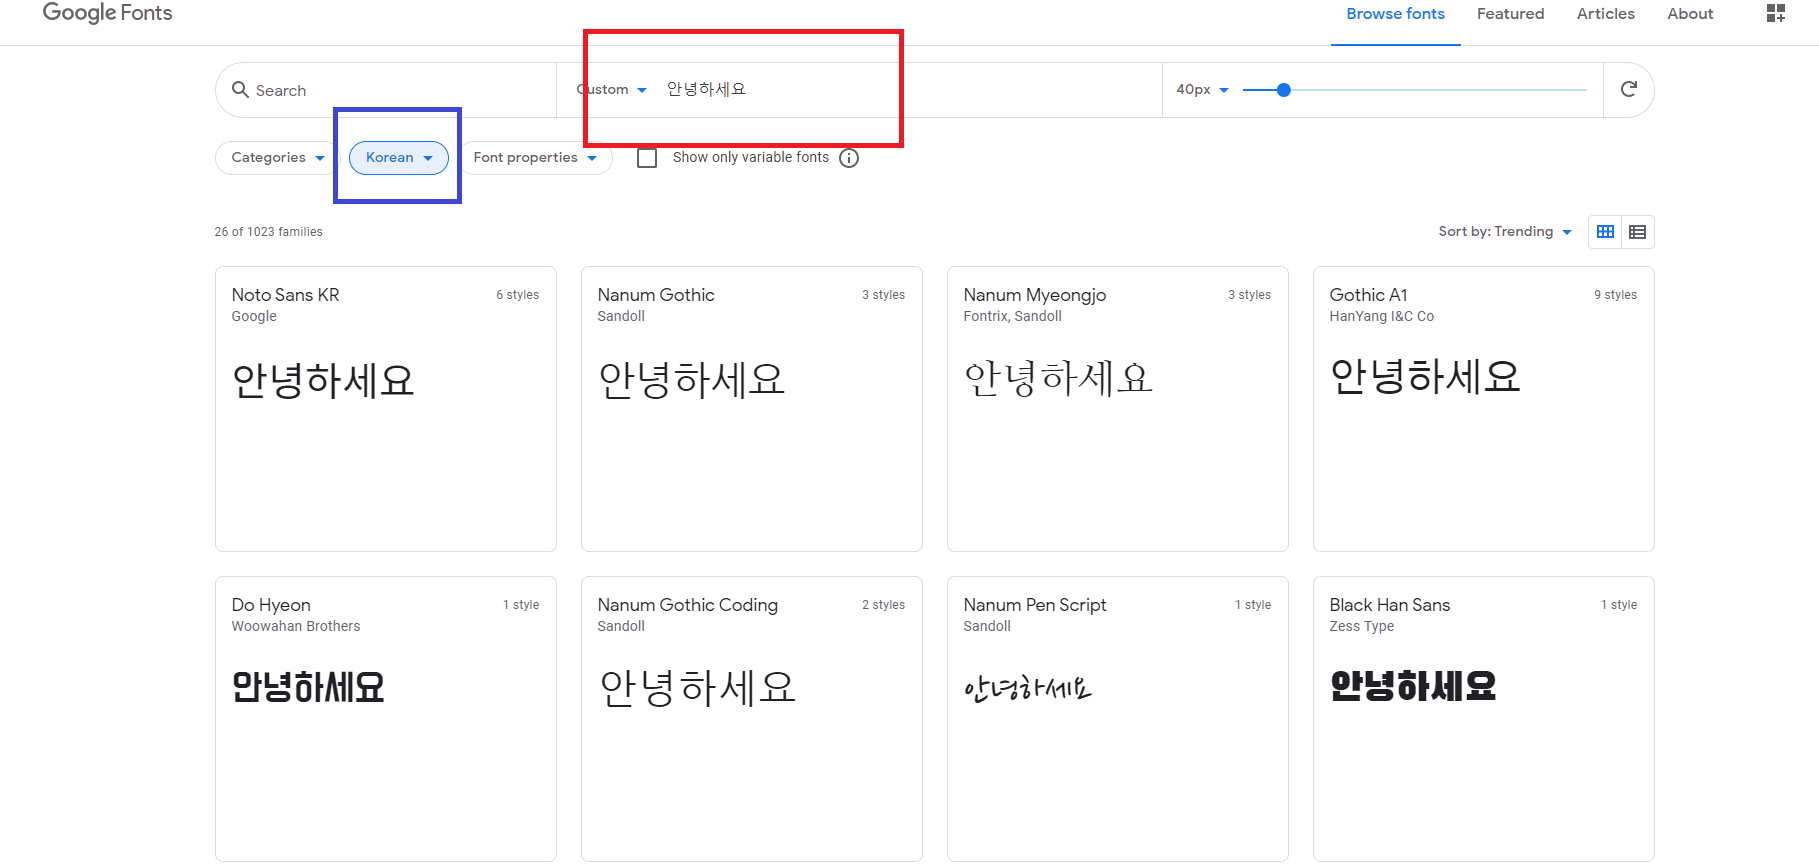1819x867 pixels.
Task: Click the '6 styles' label on Noto Sans KR
Action: [517, 295]
